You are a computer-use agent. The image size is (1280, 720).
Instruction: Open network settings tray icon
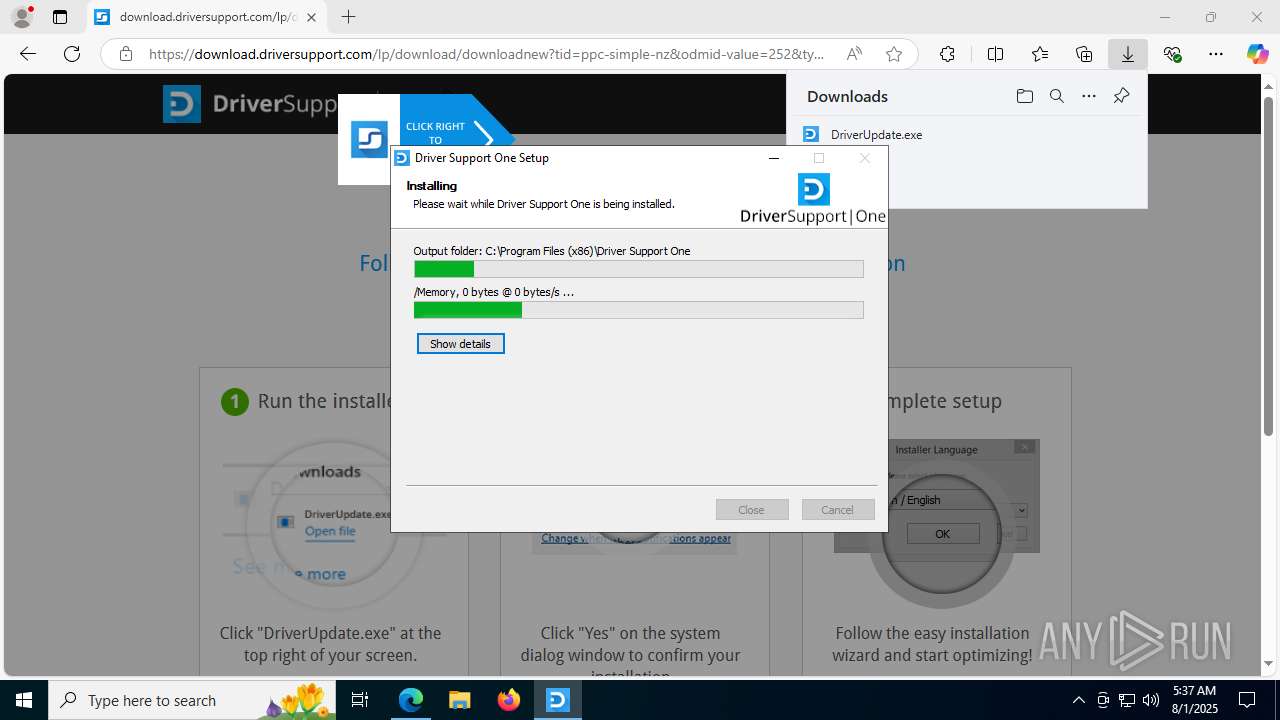point(1127,700)
